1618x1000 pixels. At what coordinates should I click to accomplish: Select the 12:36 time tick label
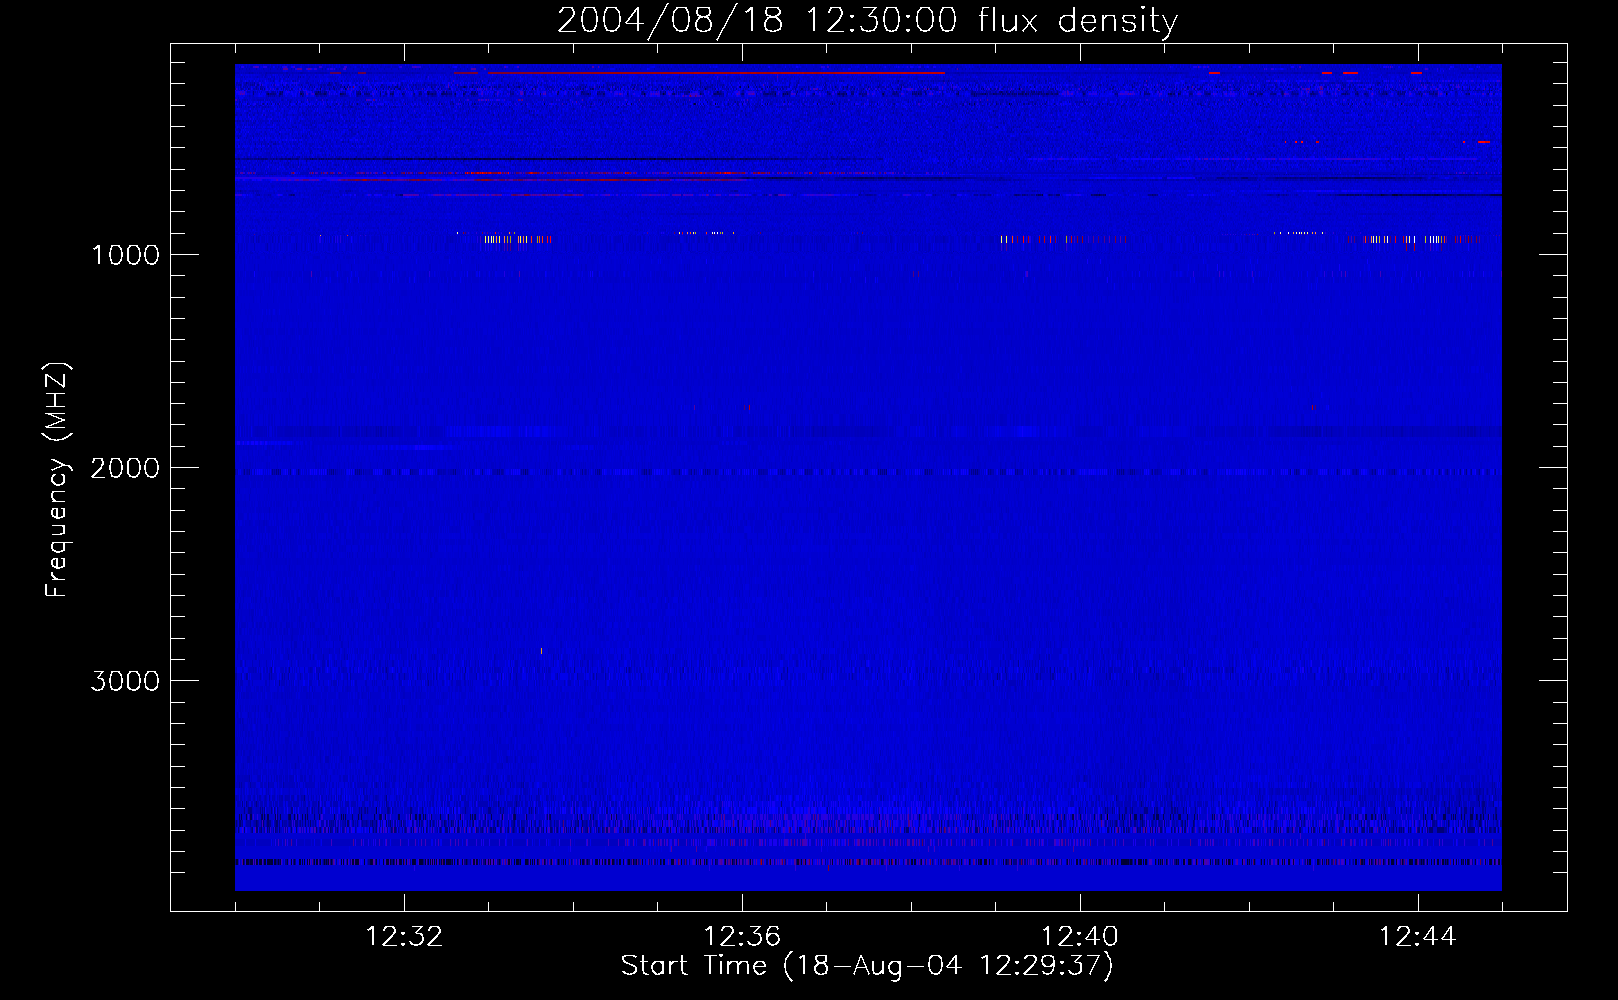742,937
